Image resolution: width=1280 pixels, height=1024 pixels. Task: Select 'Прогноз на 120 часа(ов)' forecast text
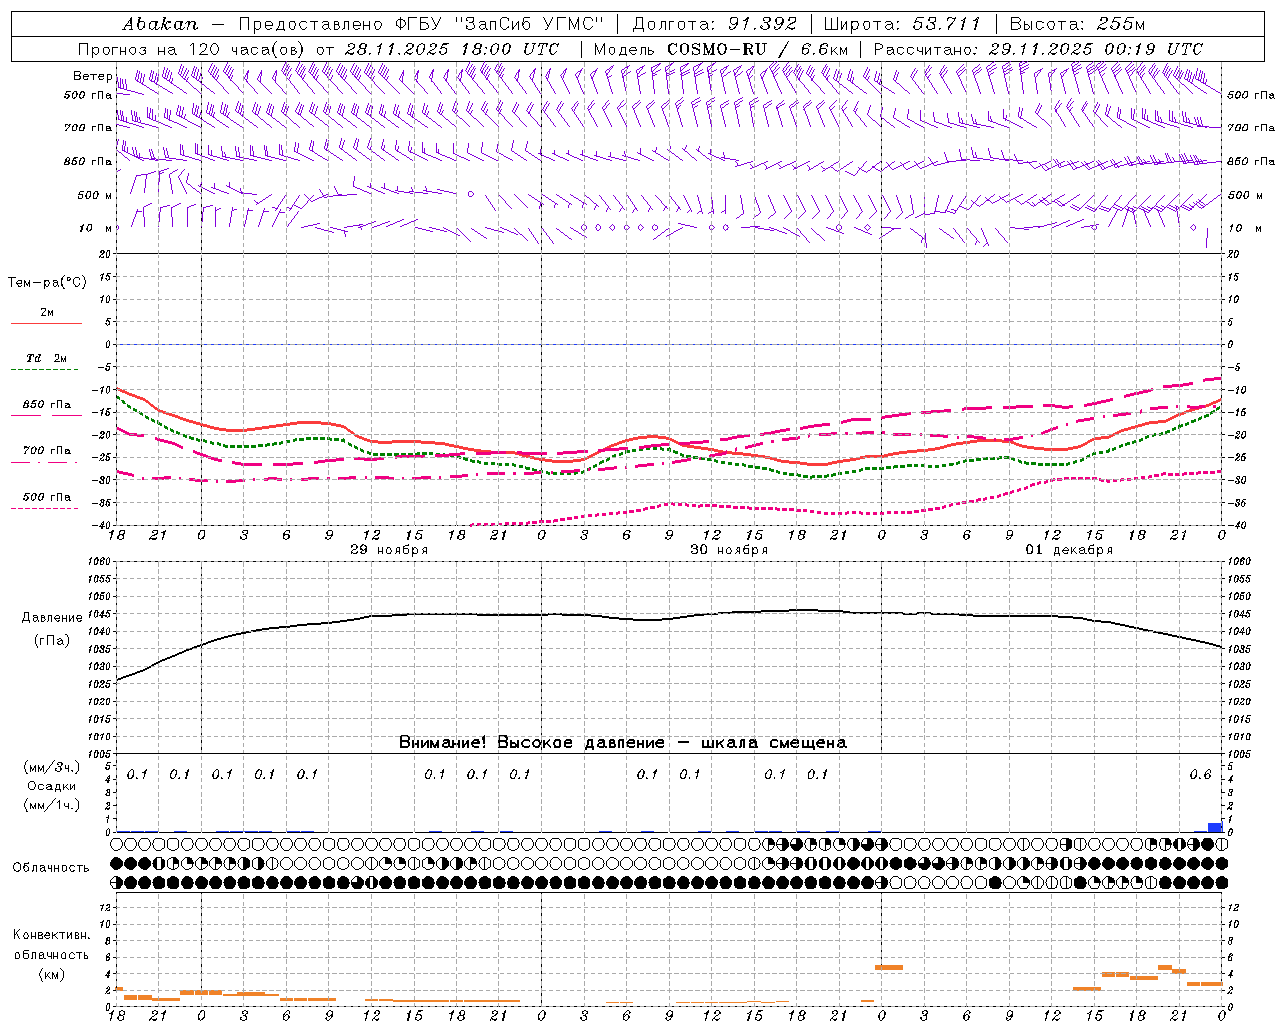pyautogui.click(x=192, y=49)
